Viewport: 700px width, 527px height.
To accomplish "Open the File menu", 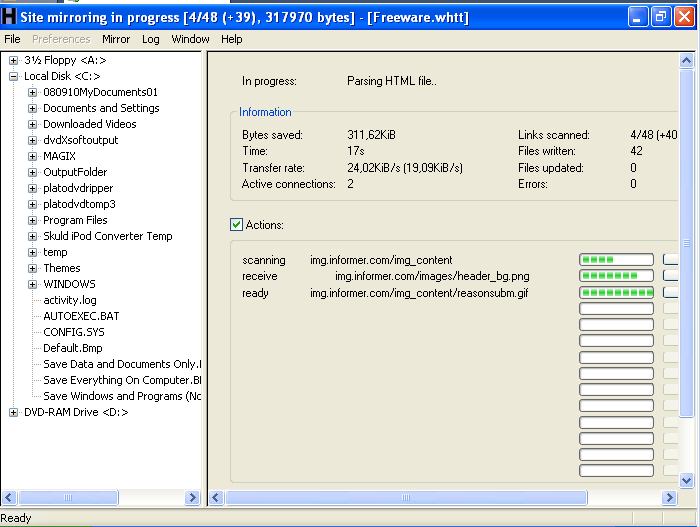I will tap(12, 39).
